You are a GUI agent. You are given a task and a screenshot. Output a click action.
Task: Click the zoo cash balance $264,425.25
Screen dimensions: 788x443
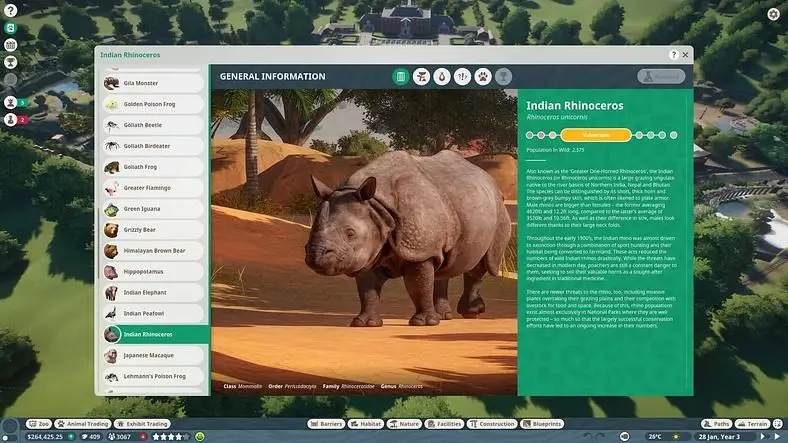(x=45, y=436)
